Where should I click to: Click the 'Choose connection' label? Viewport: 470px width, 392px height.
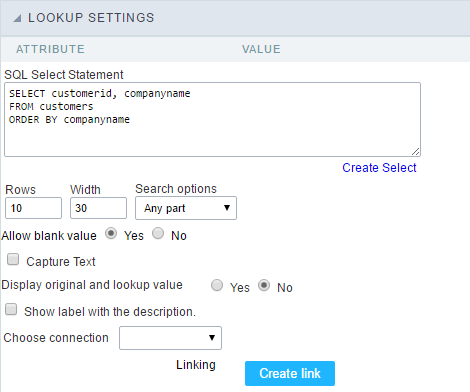click(56, 338)
